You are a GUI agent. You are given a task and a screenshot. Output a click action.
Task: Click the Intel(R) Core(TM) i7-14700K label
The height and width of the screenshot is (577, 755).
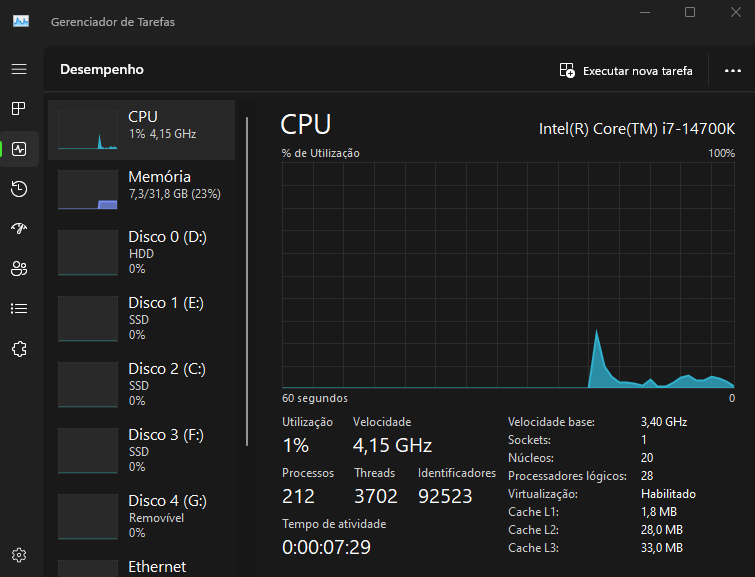pyautogui.click(x=637, y=129)
